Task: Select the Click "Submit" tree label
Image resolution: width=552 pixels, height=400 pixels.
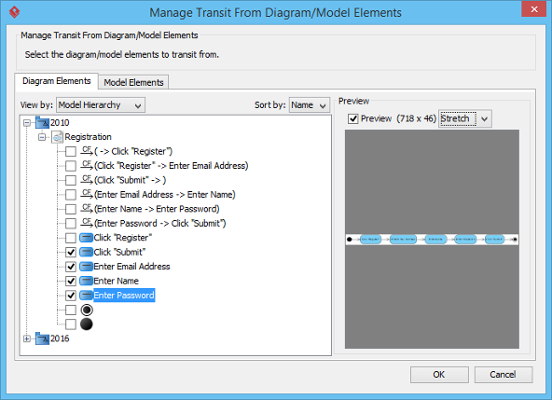Action: coord(120,252)
